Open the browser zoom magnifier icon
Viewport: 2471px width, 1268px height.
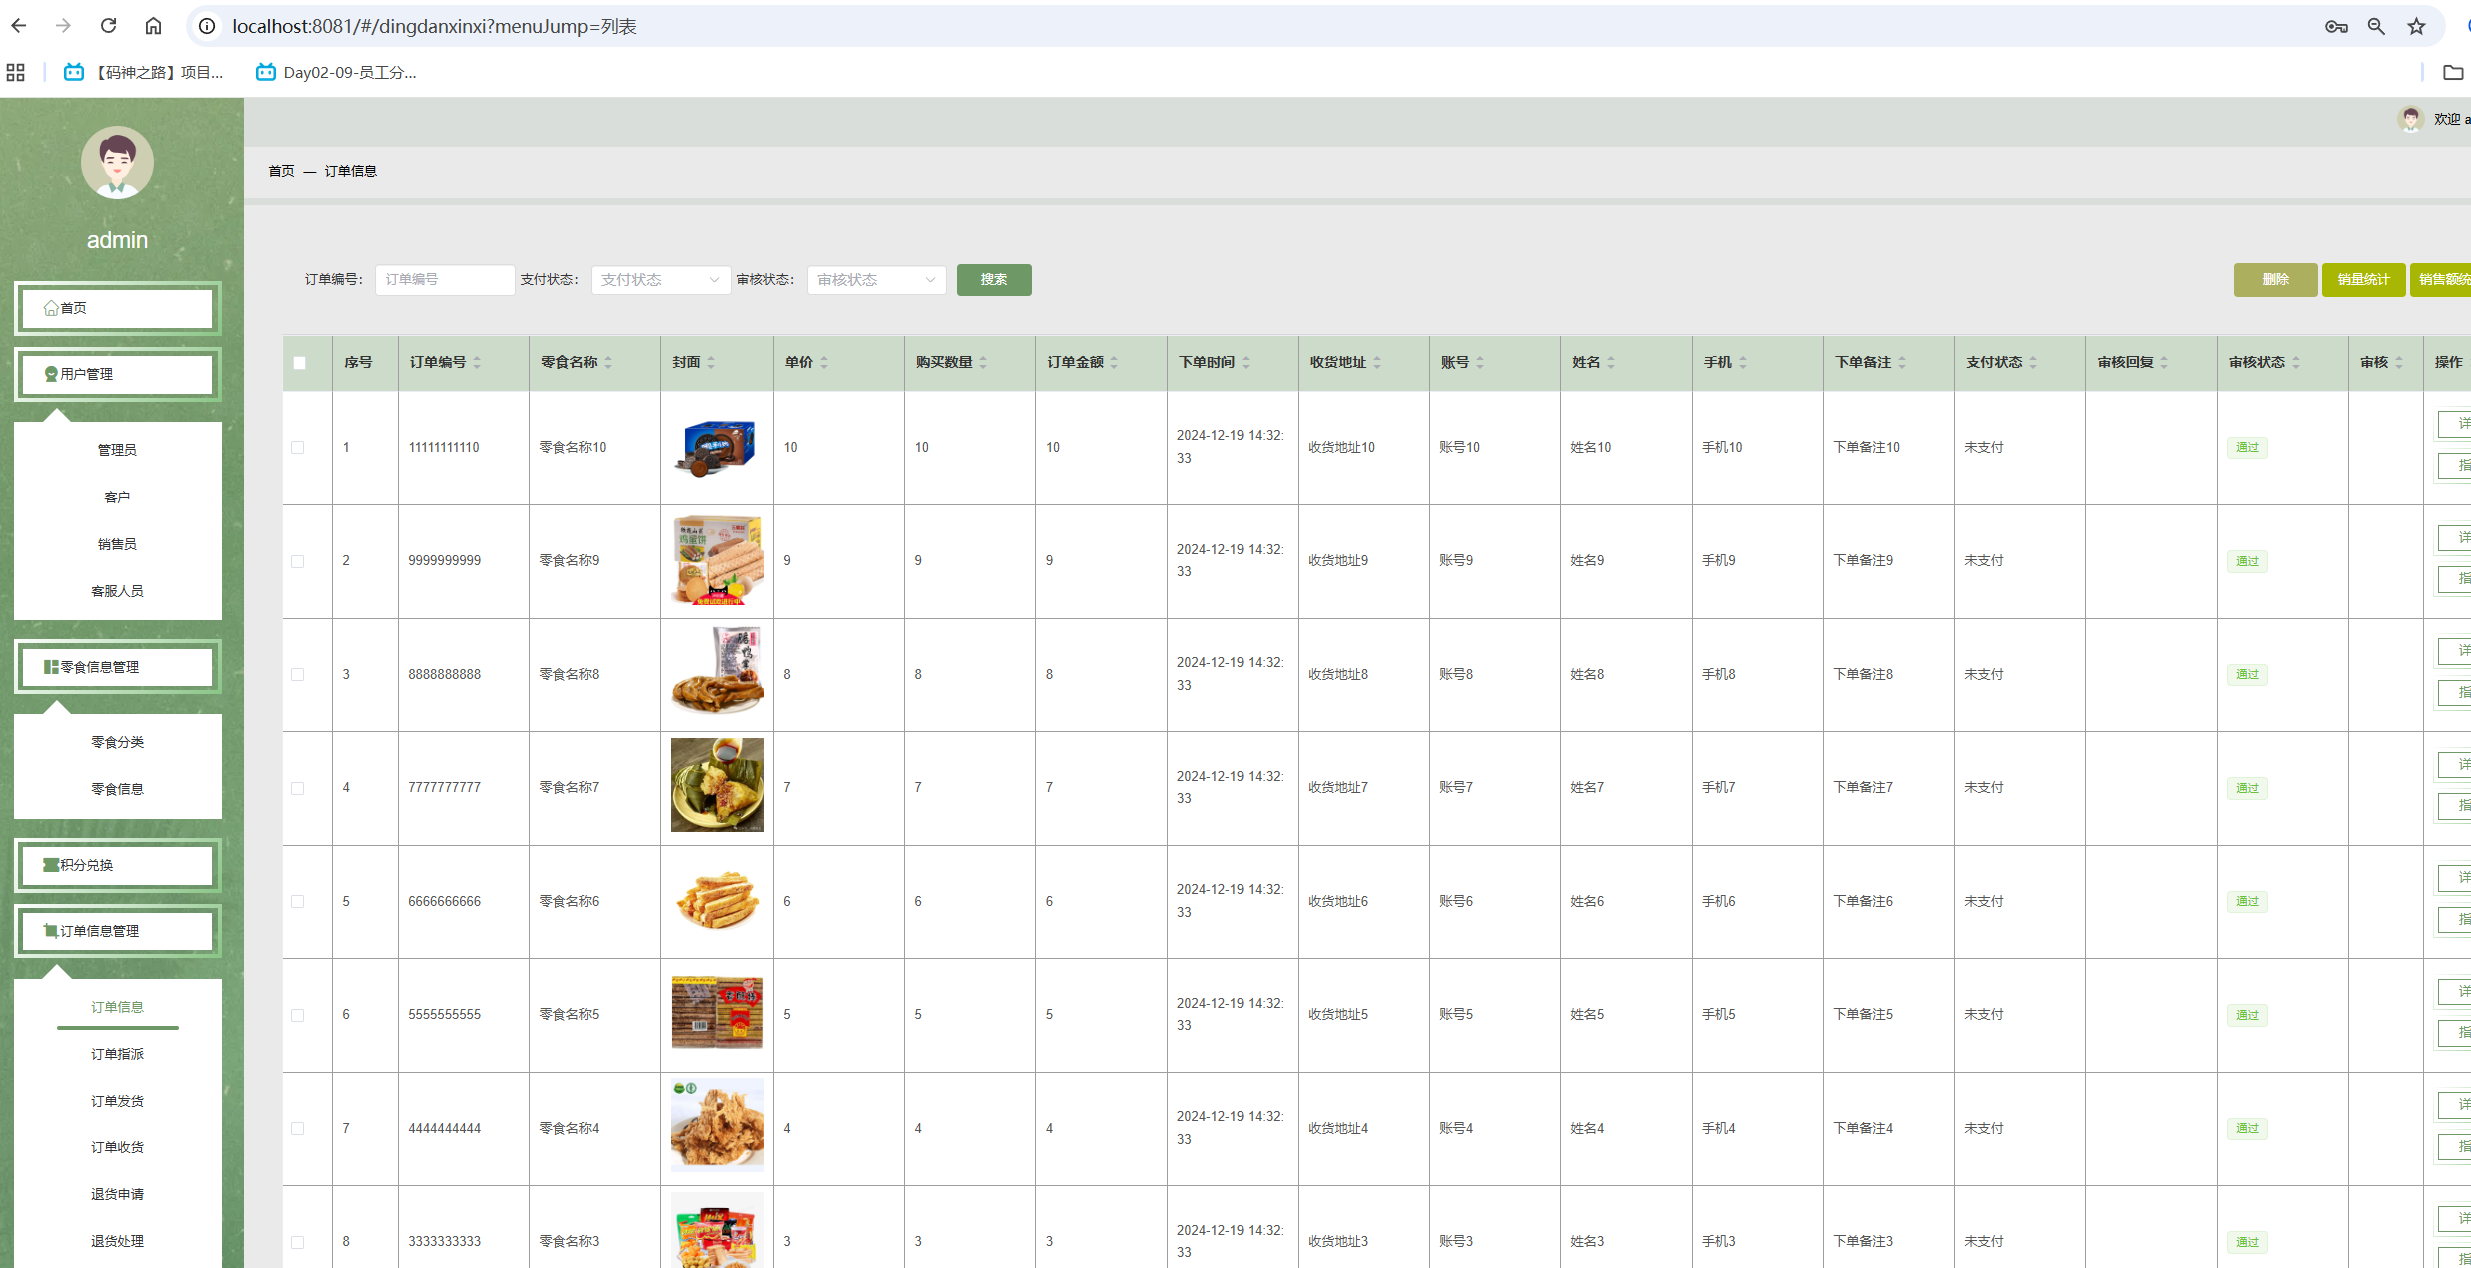tap(2376, 26)
